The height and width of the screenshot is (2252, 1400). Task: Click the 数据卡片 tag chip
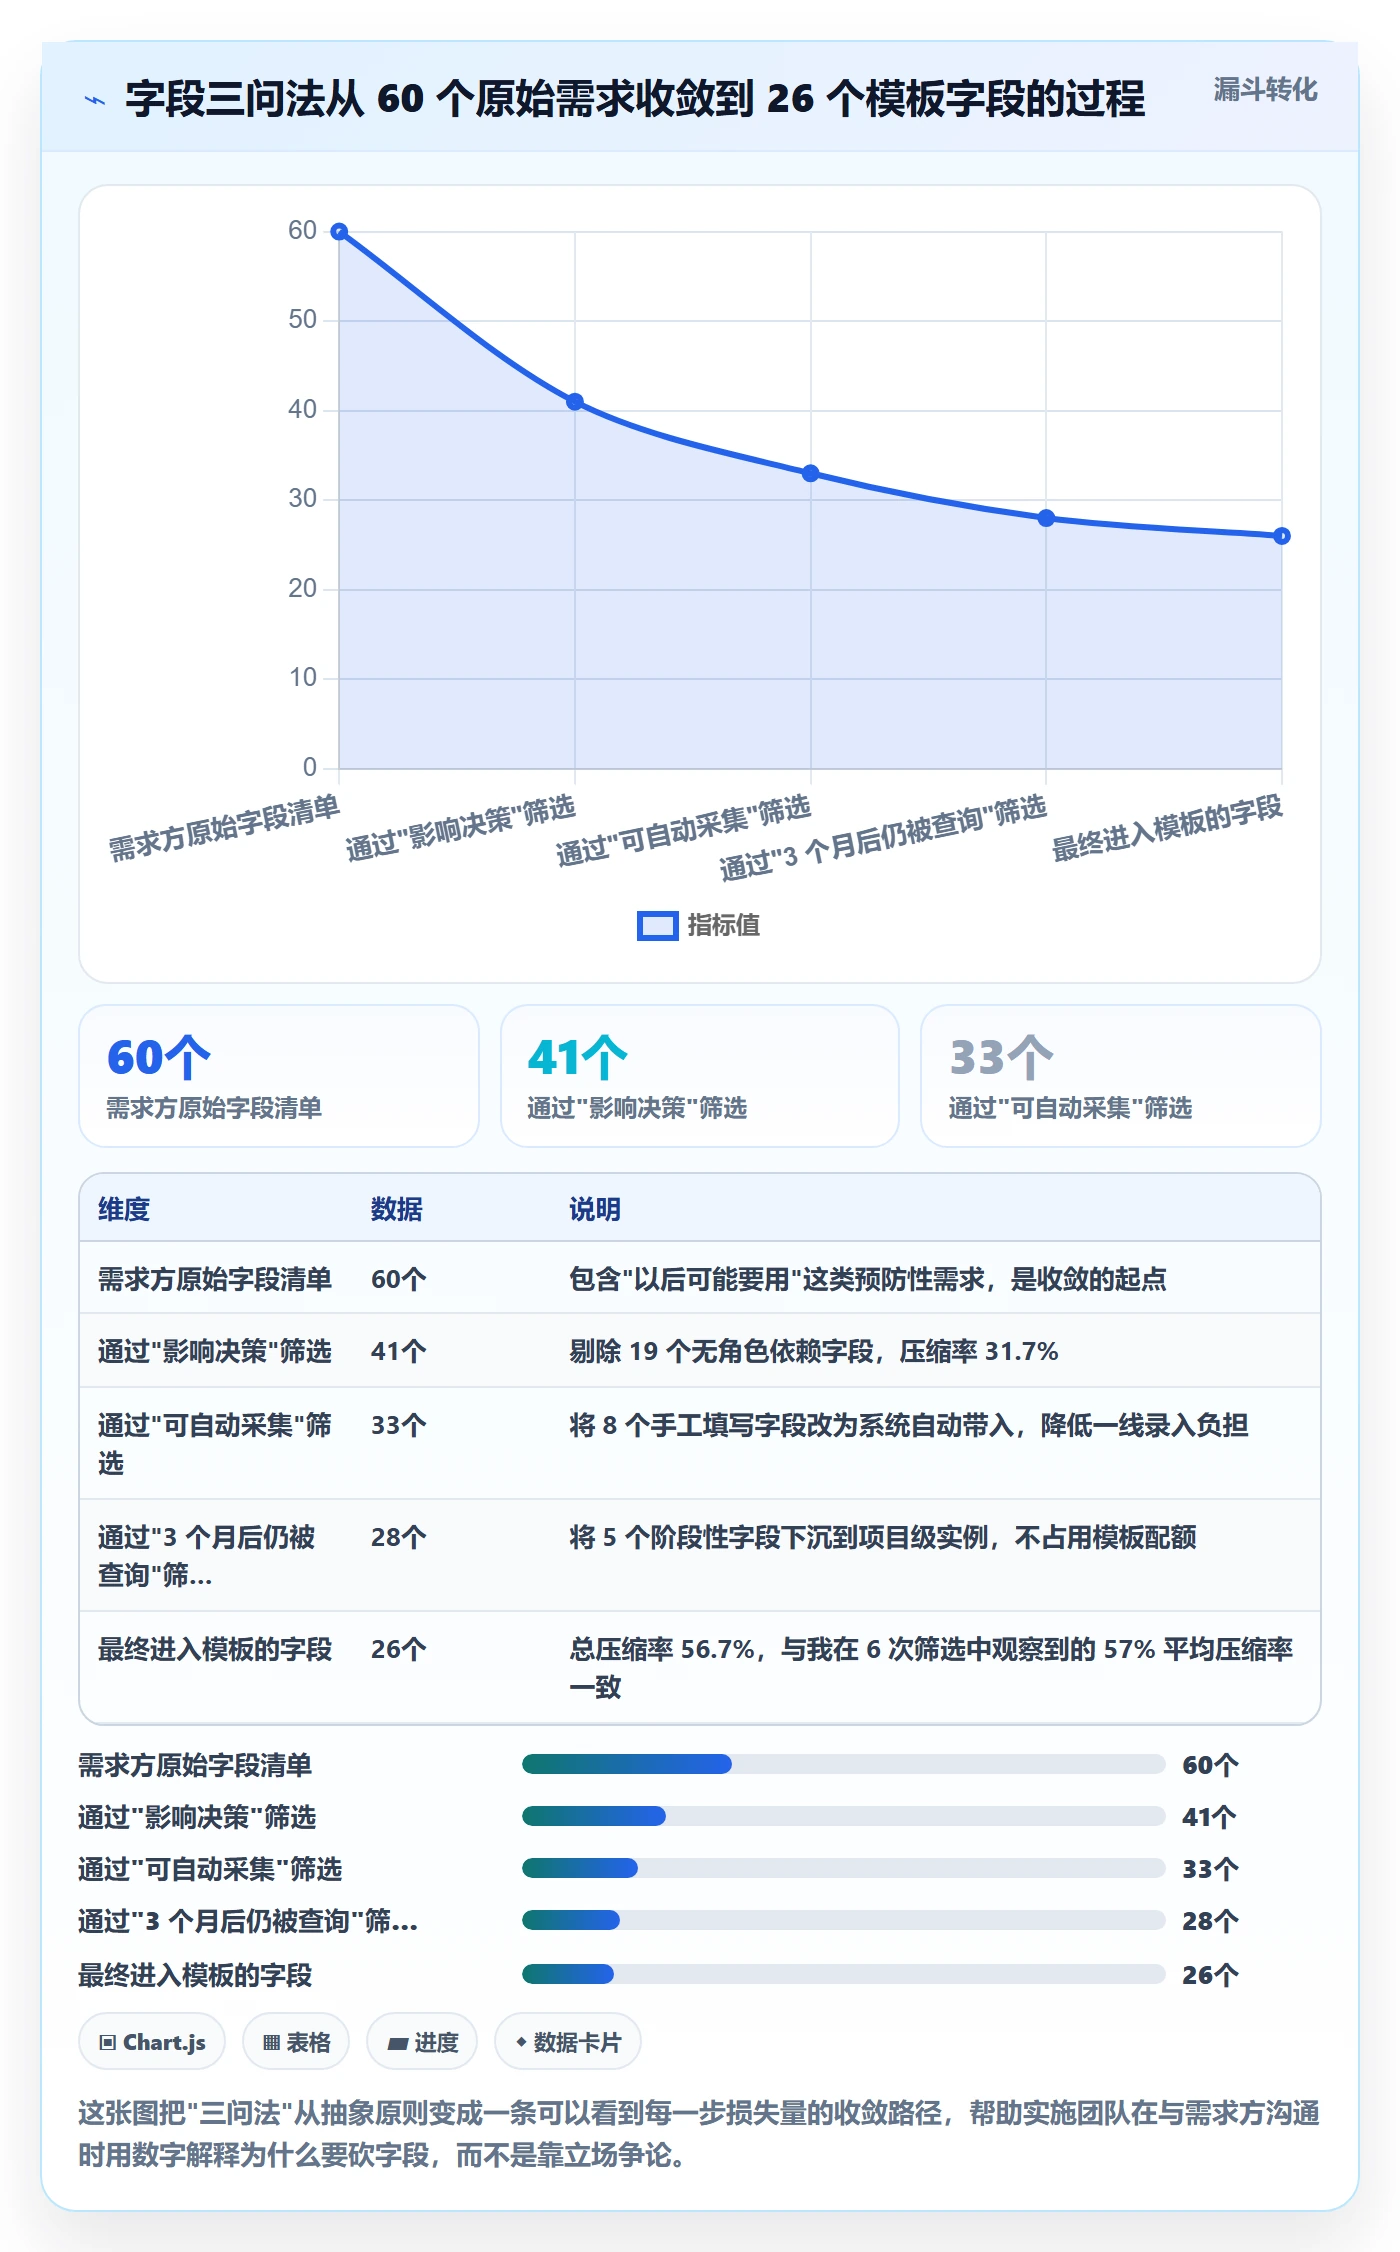pos(568,2042)
